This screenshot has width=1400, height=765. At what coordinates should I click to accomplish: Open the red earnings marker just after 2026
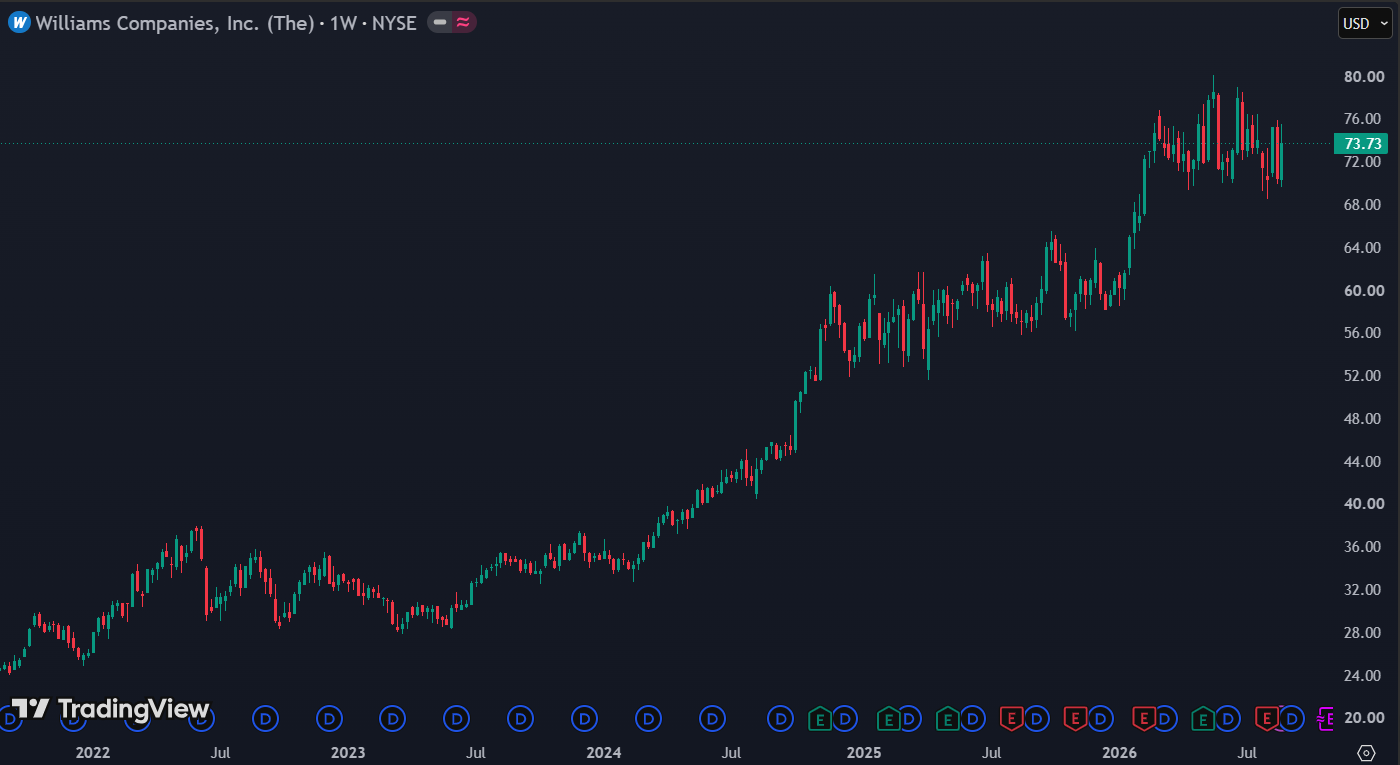[x=1143, y=718]
